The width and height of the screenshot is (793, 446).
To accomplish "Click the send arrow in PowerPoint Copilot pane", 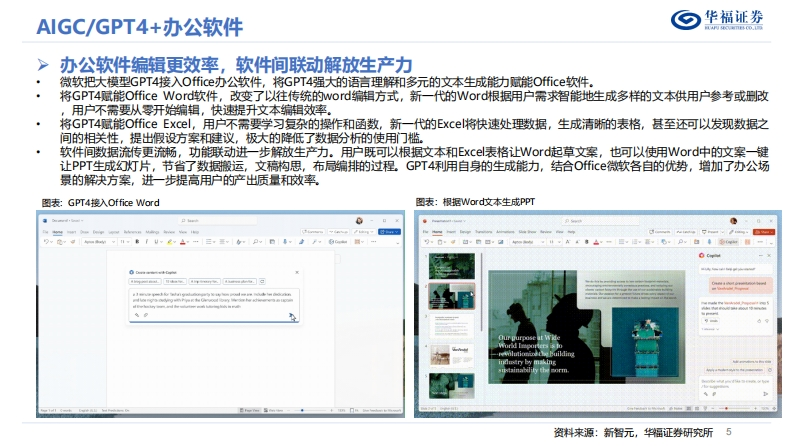I will click(x=766, y=394).
